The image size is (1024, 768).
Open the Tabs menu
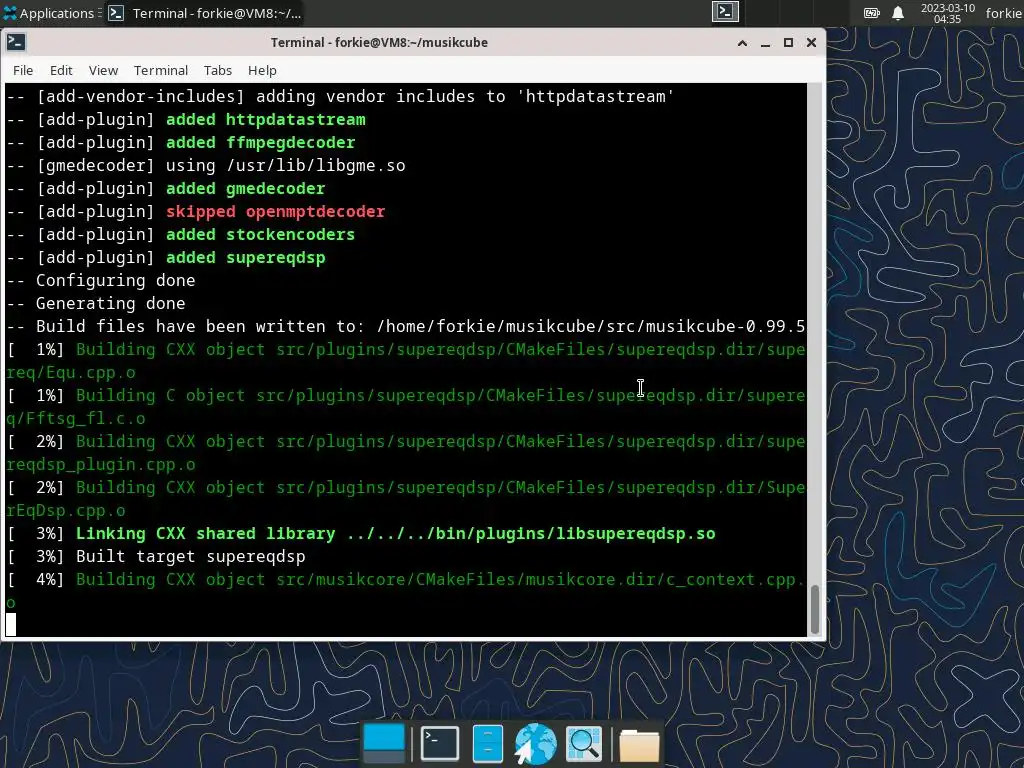pos(217,71)
